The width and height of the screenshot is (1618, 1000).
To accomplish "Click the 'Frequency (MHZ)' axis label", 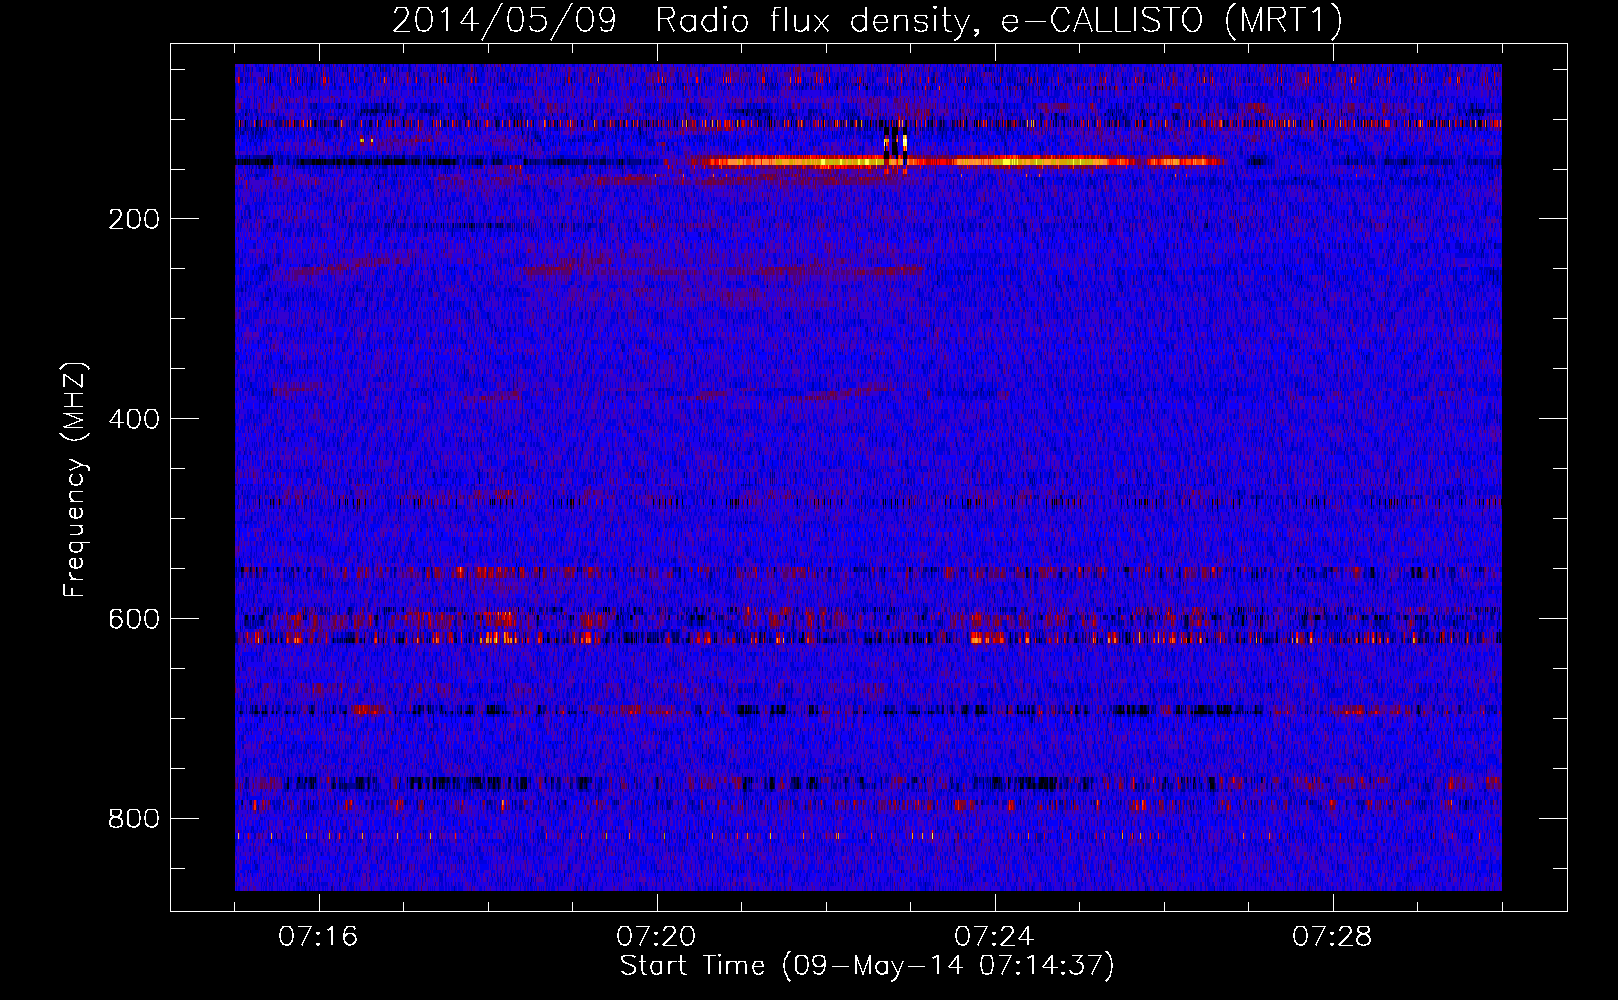I will (x=75, y=480).
